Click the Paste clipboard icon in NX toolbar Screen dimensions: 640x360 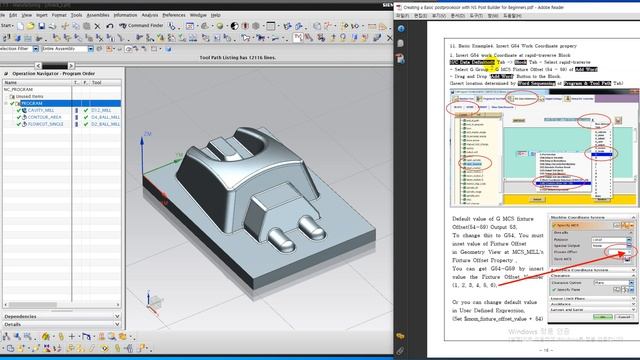87,26
